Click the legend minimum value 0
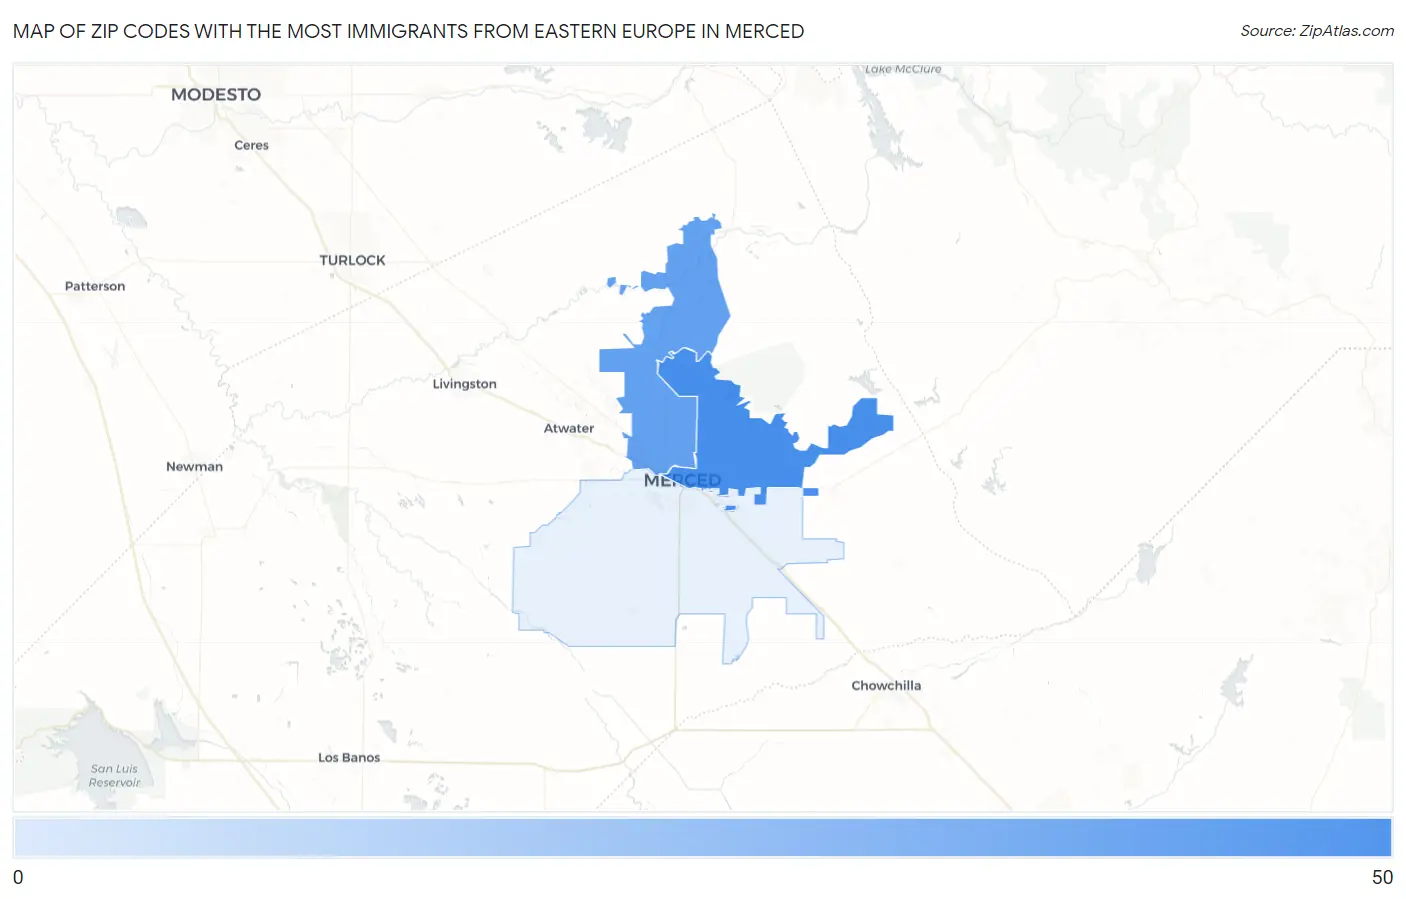Viewport: 1406px width, 899px height. (18, 877)
